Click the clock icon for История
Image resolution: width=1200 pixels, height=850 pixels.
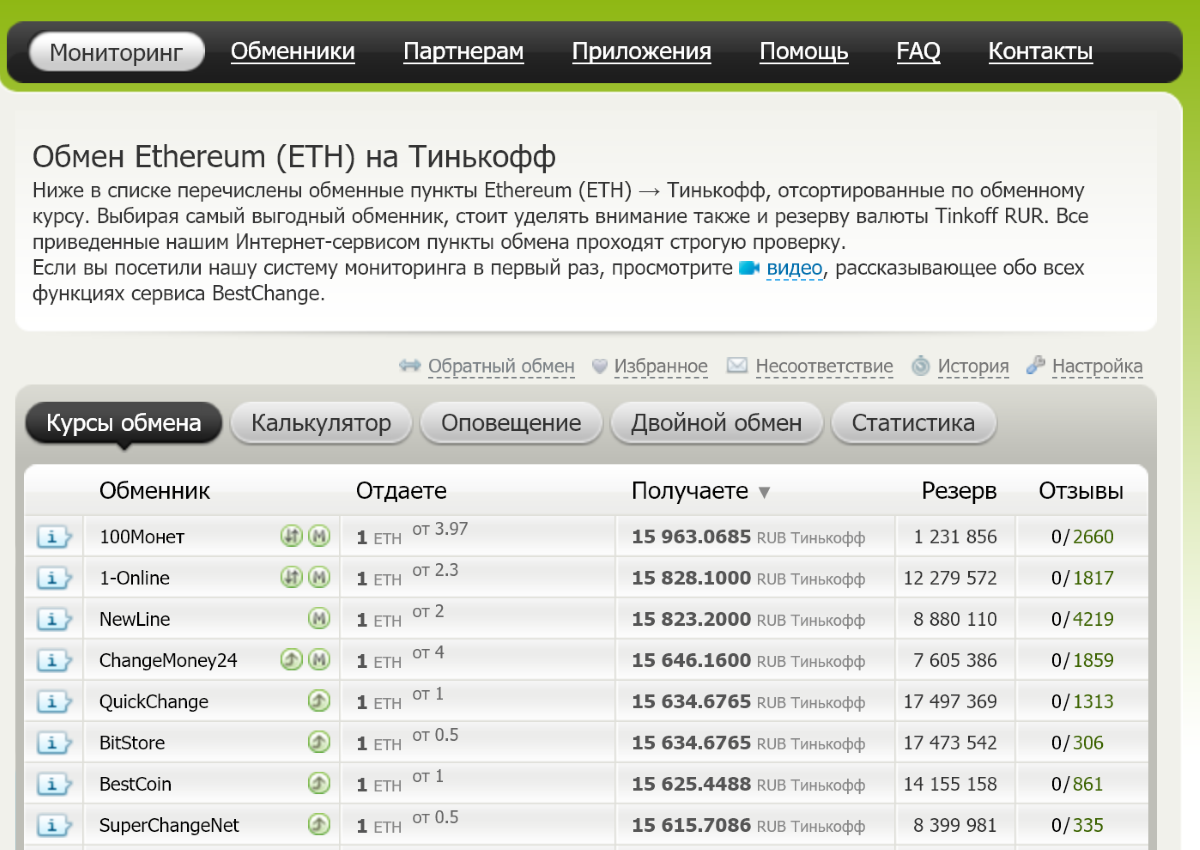tap(920, 366)
